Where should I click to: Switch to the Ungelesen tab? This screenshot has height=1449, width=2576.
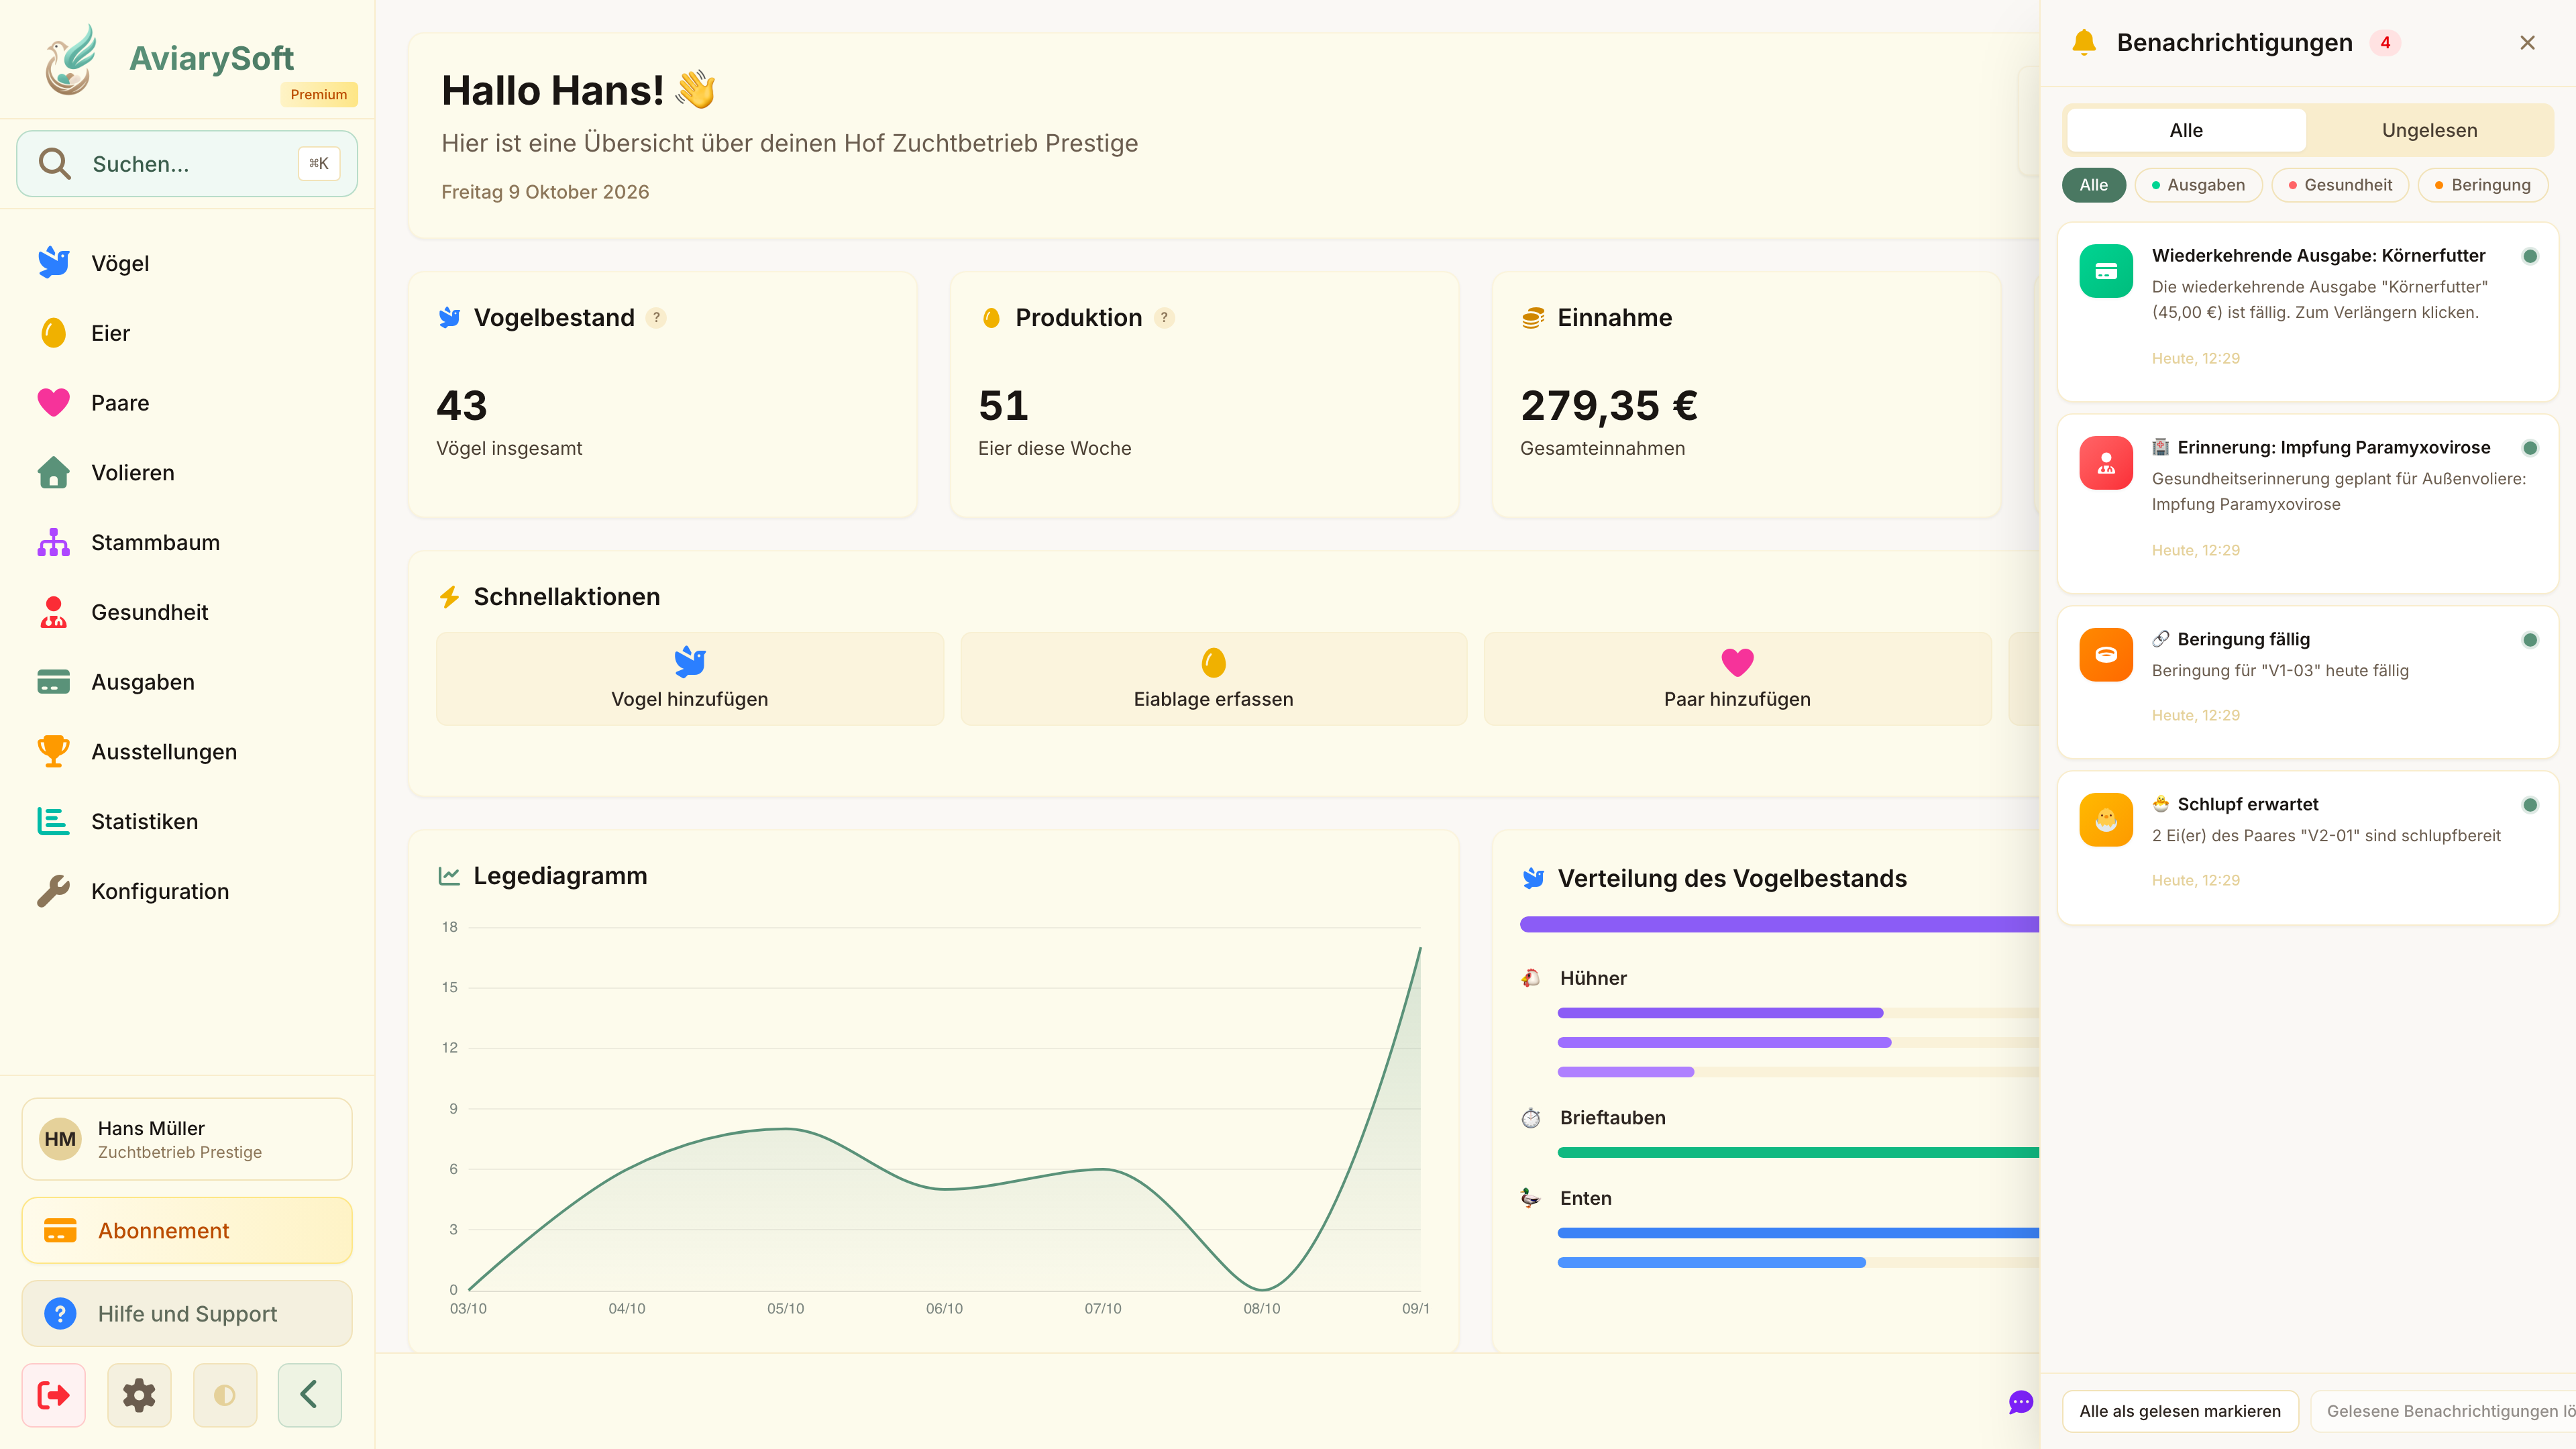2429,130
